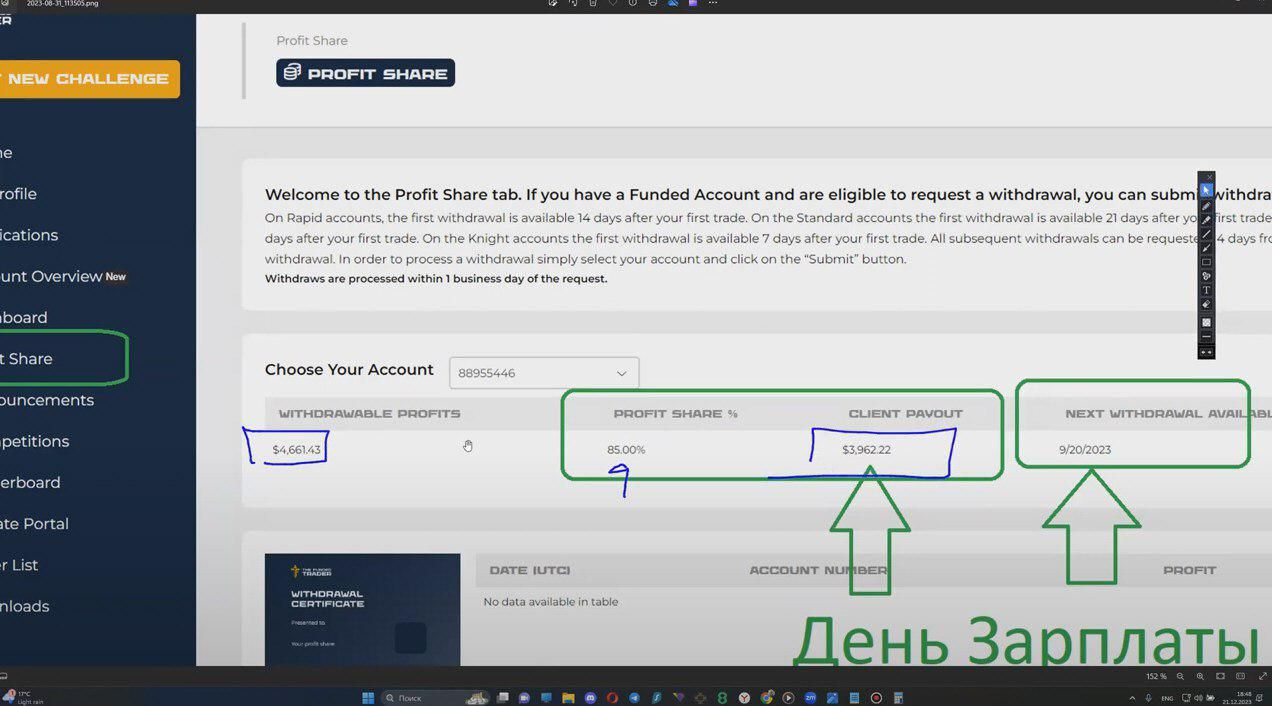This screenshot has height=706, width=1272.
Task: Open the Competitions sidebar item
Action: (x=35, y=441)
